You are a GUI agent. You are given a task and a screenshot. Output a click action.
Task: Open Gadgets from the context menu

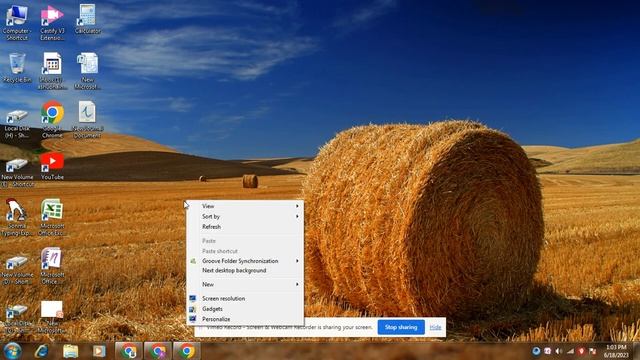245,309
